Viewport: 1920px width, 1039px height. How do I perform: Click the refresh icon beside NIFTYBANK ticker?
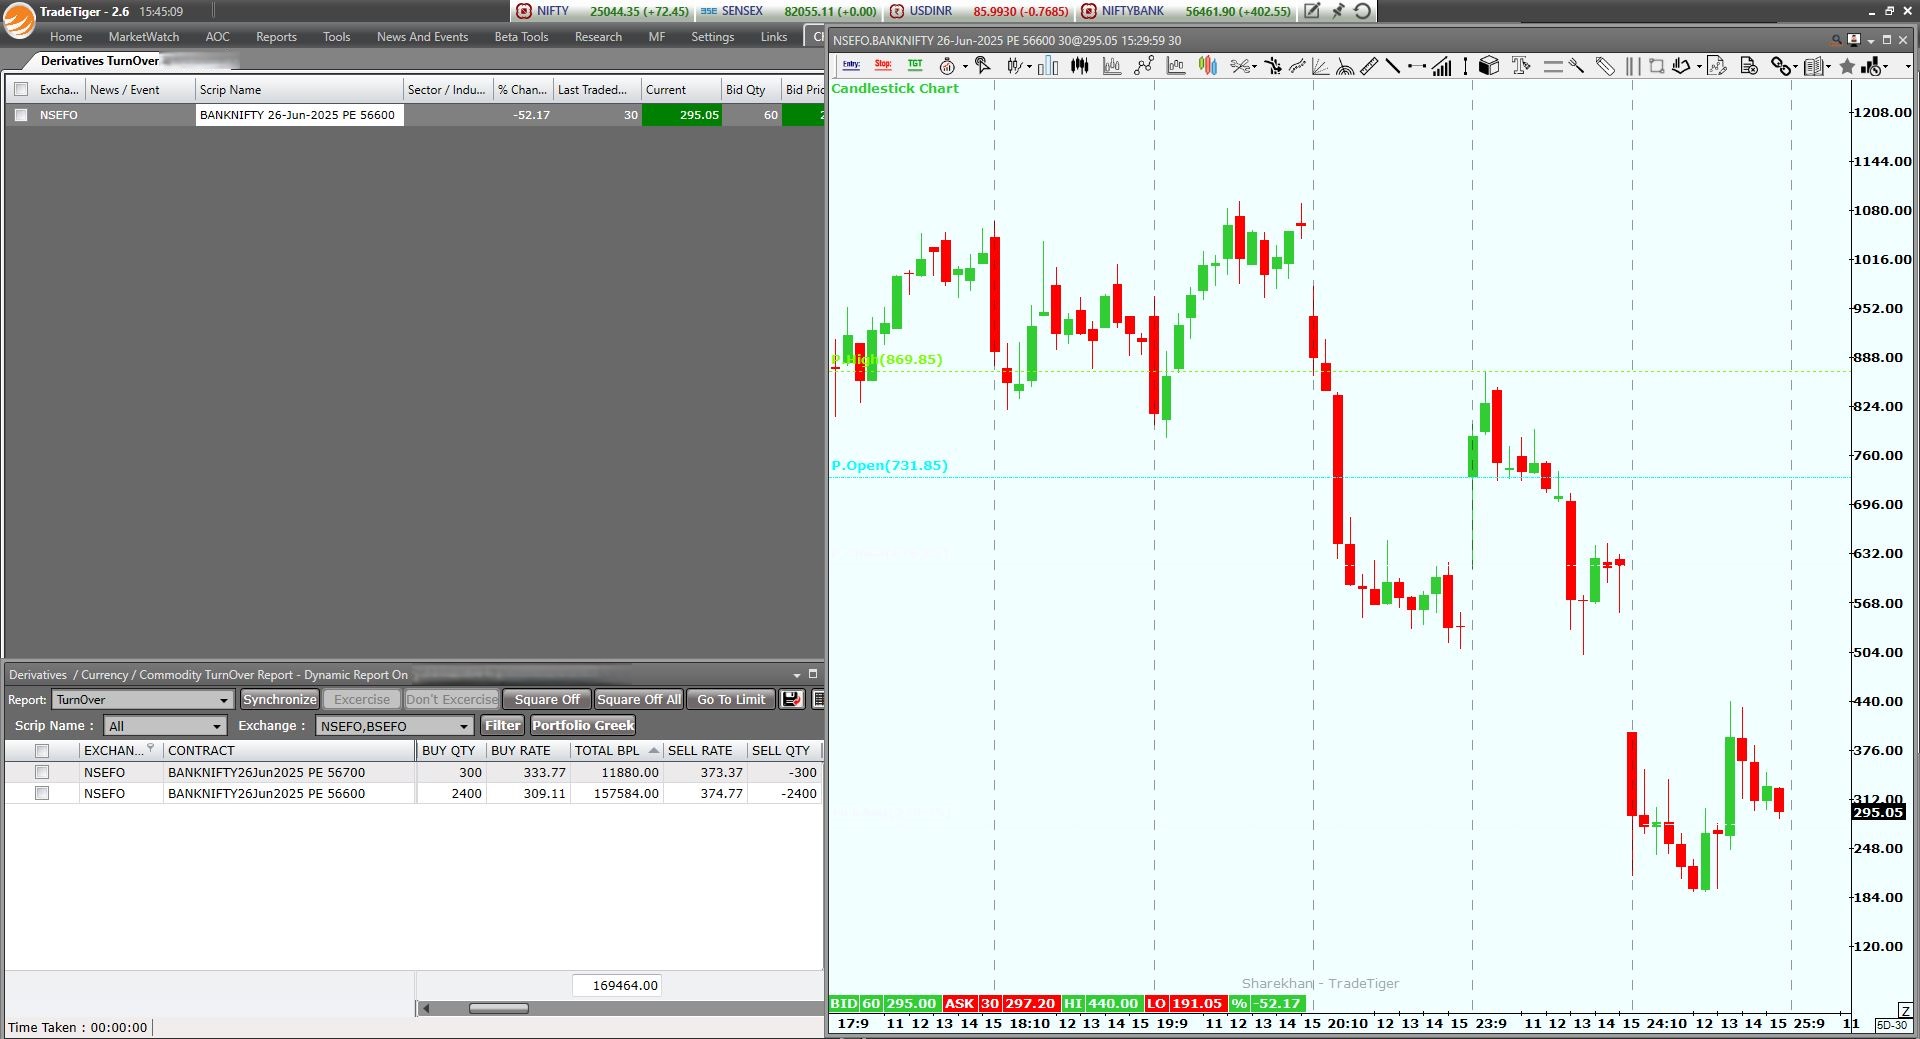coord(1363,11)
